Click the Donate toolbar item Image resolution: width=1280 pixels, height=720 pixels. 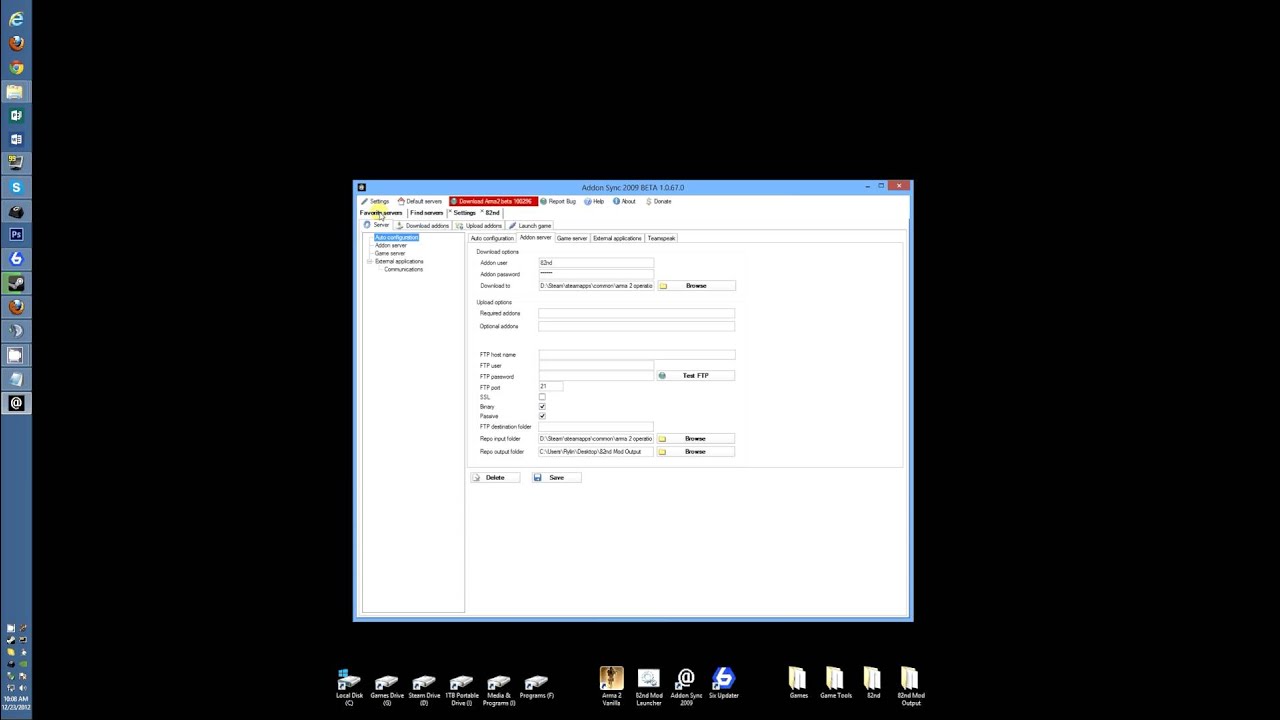tap(658, 201)
